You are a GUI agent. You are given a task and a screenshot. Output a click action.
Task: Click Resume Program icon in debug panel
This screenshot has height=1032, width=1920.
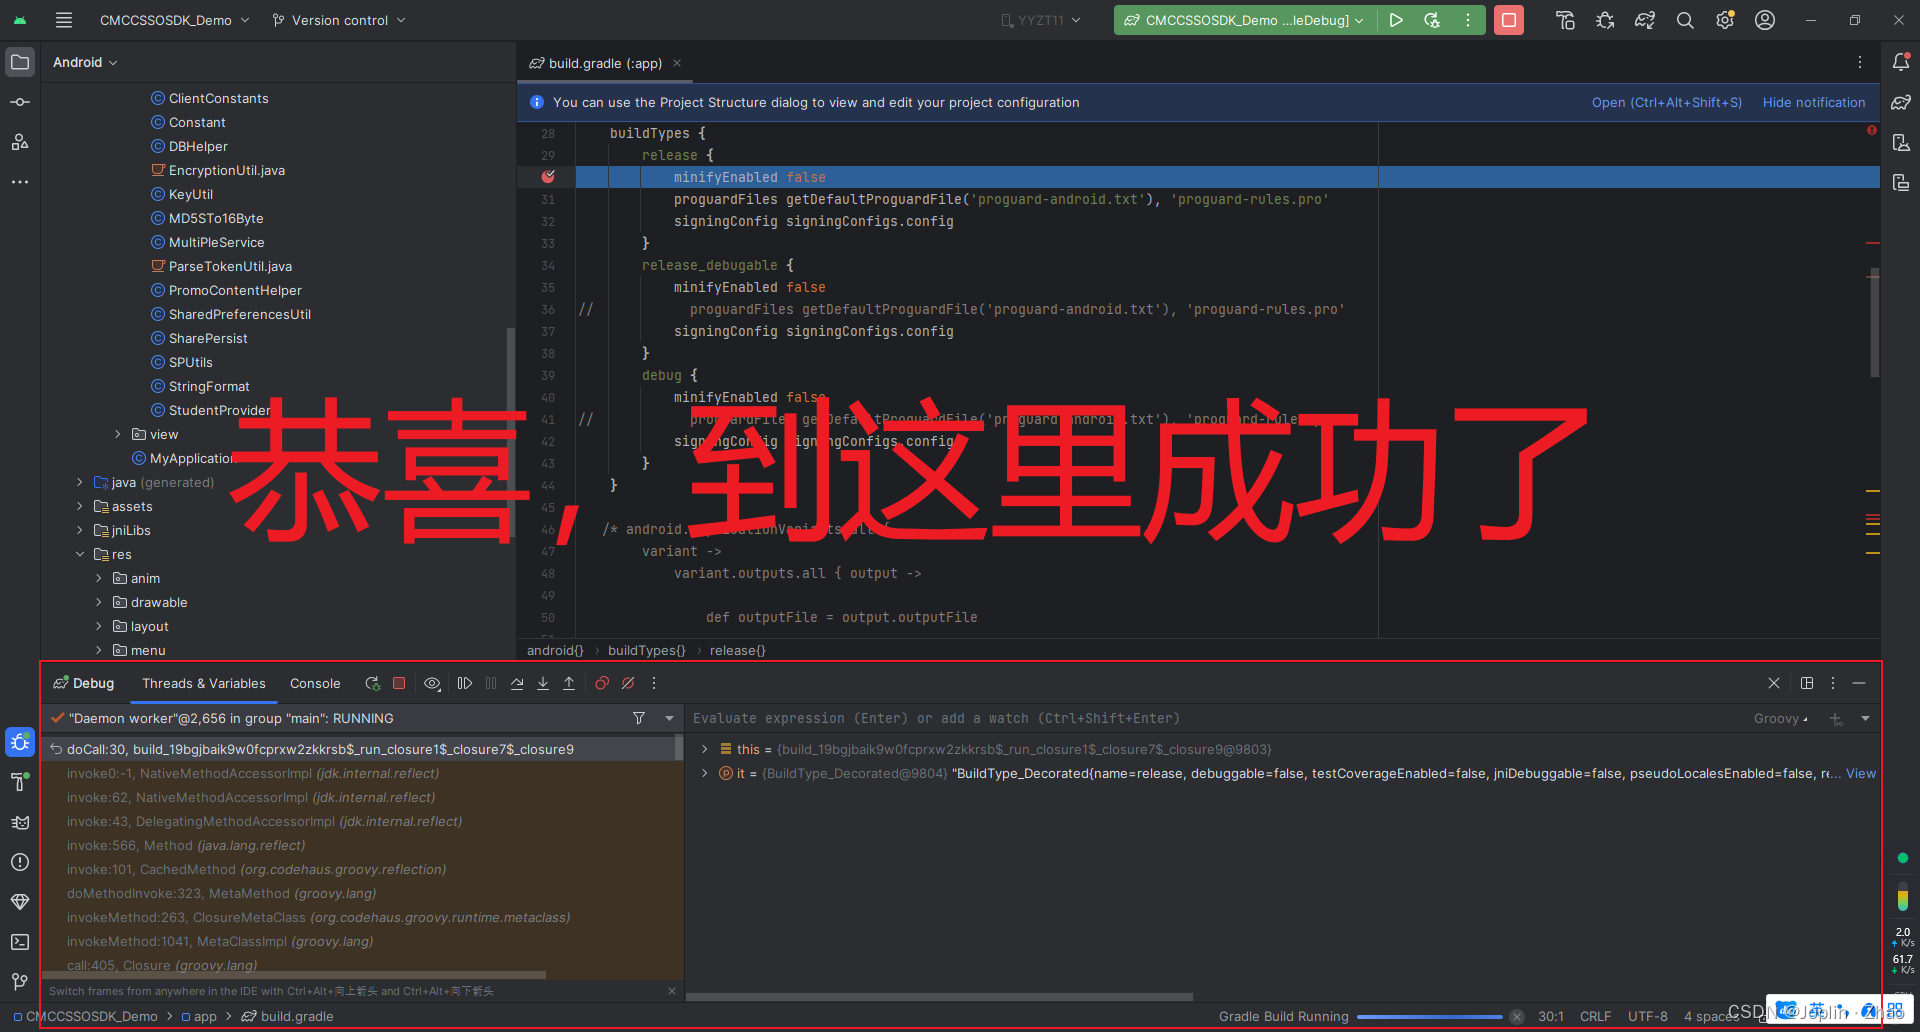[x=464, y=683]
